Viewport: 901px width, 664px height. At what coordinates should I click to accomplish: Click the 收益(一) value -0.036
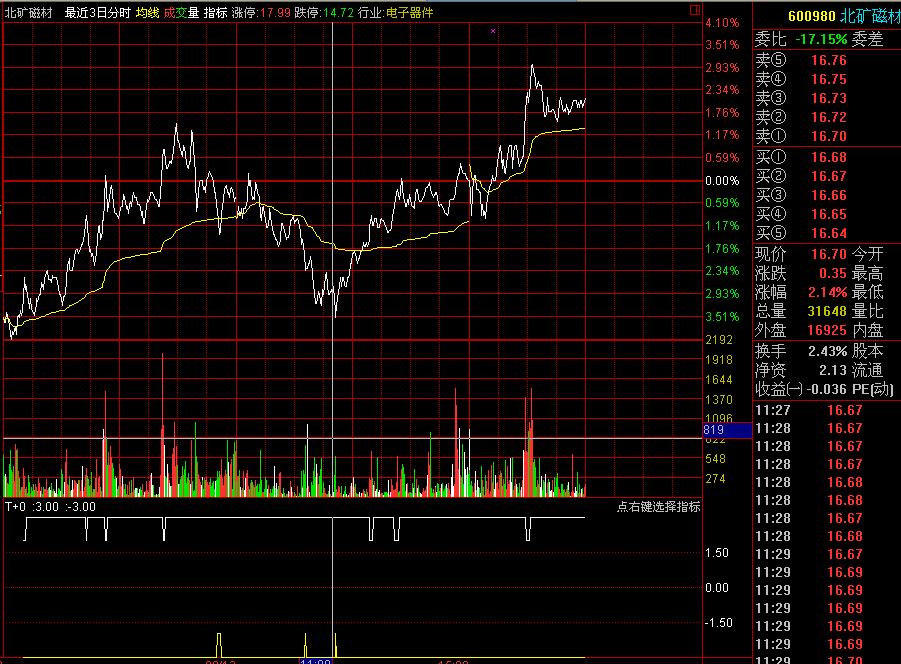click(x=827, y=389)
